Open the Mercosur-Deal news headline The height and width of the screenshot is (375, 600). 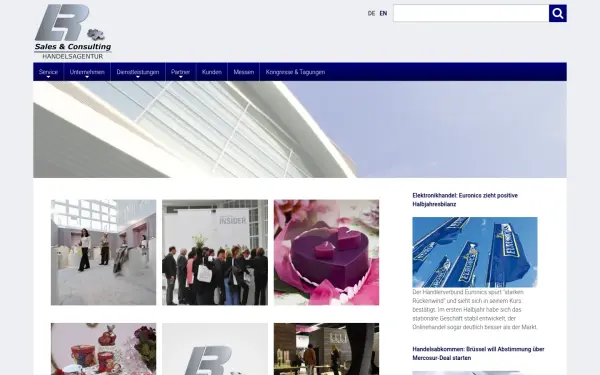pos(478,354)
